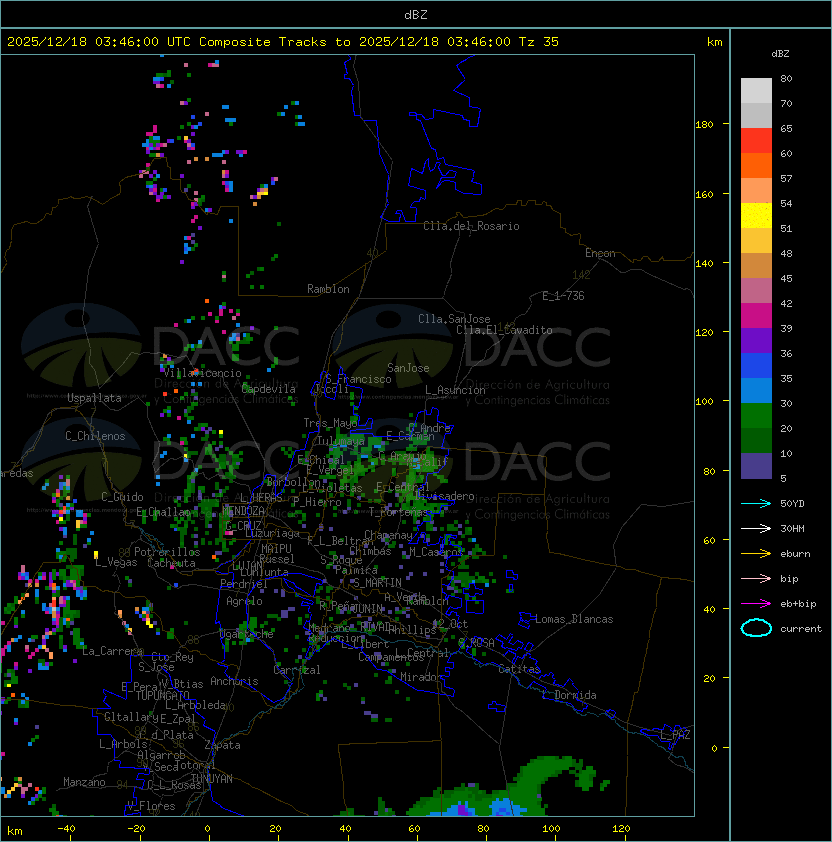Select the slate purple 5-10 dBZ swatch
The width and height of the screenshot is (832, 842).
pyautogui.click(x=756, y=466)
